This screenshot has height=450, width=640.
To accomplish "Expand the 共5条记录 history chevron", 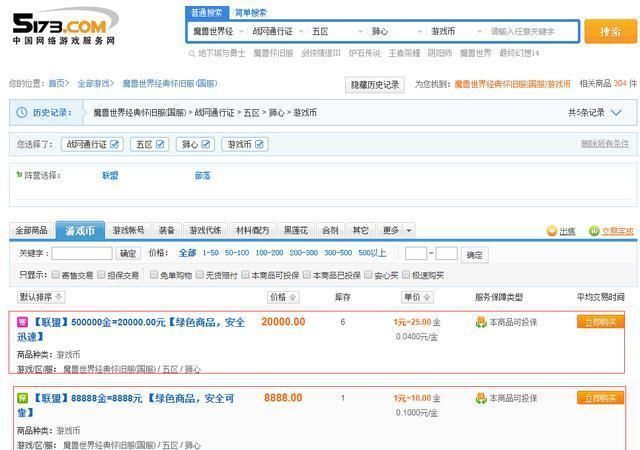I will coord(616,112).
